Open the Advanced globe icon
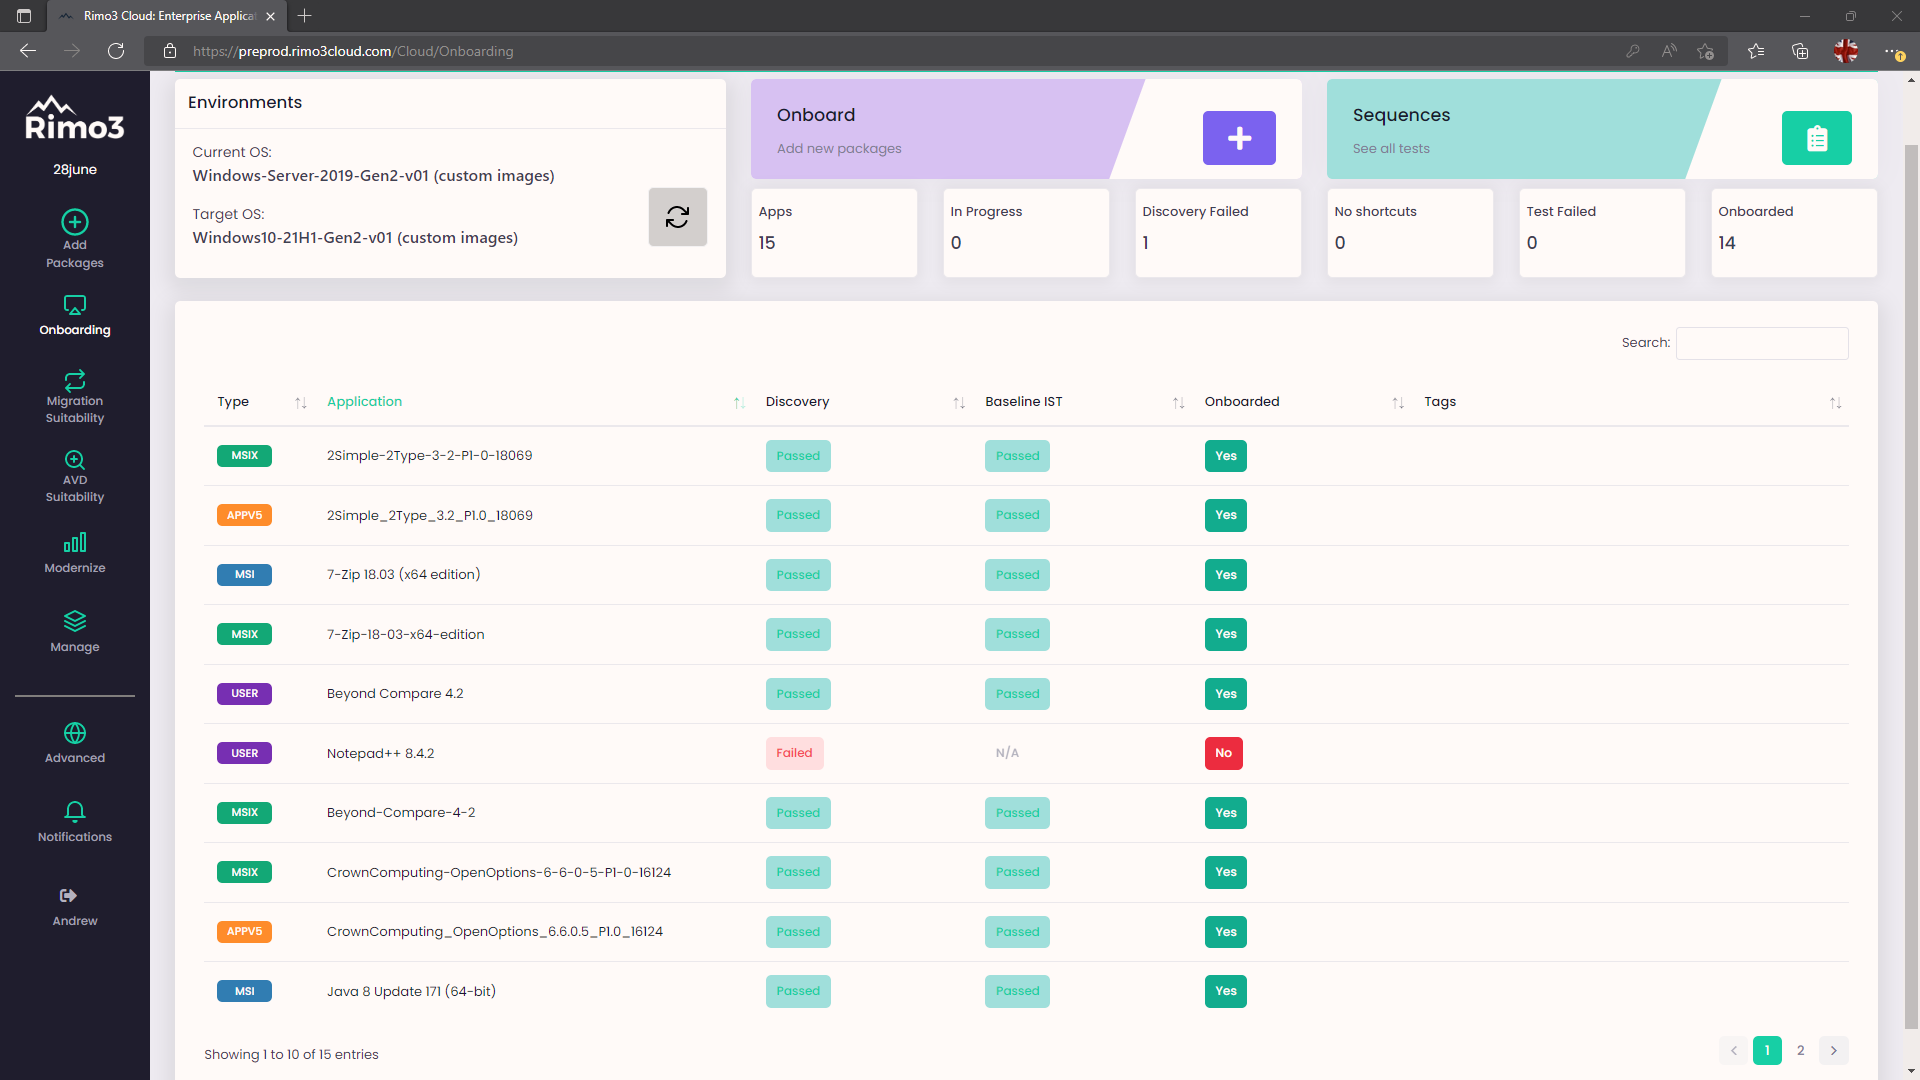Screen dimensions: 1920x1080 75,733
